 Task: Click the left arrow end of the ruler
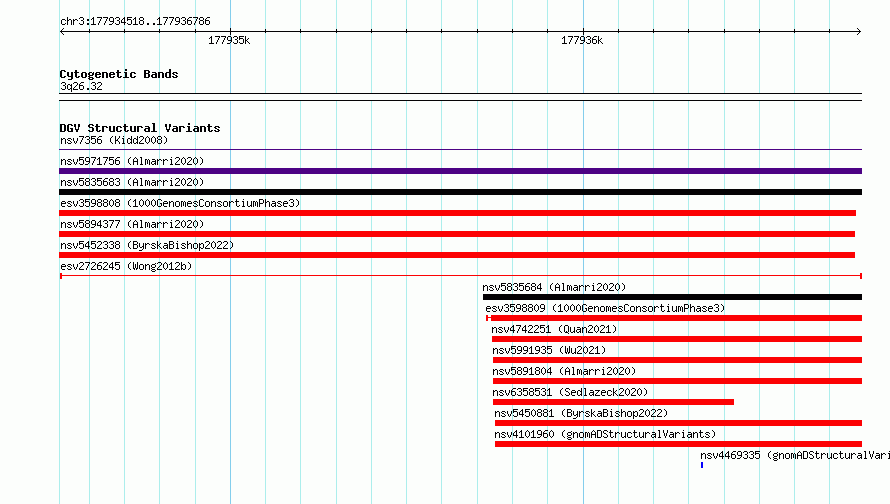coord(62,31)
